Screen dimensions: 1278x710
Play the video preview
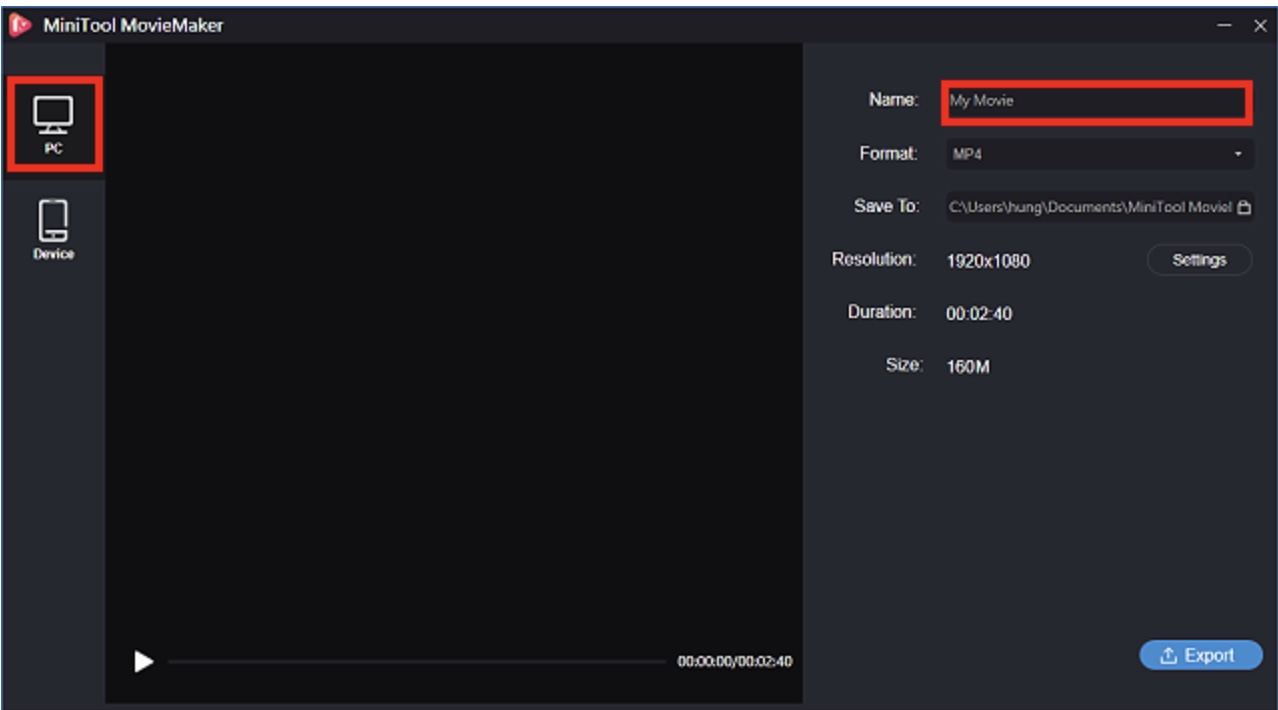144,661
